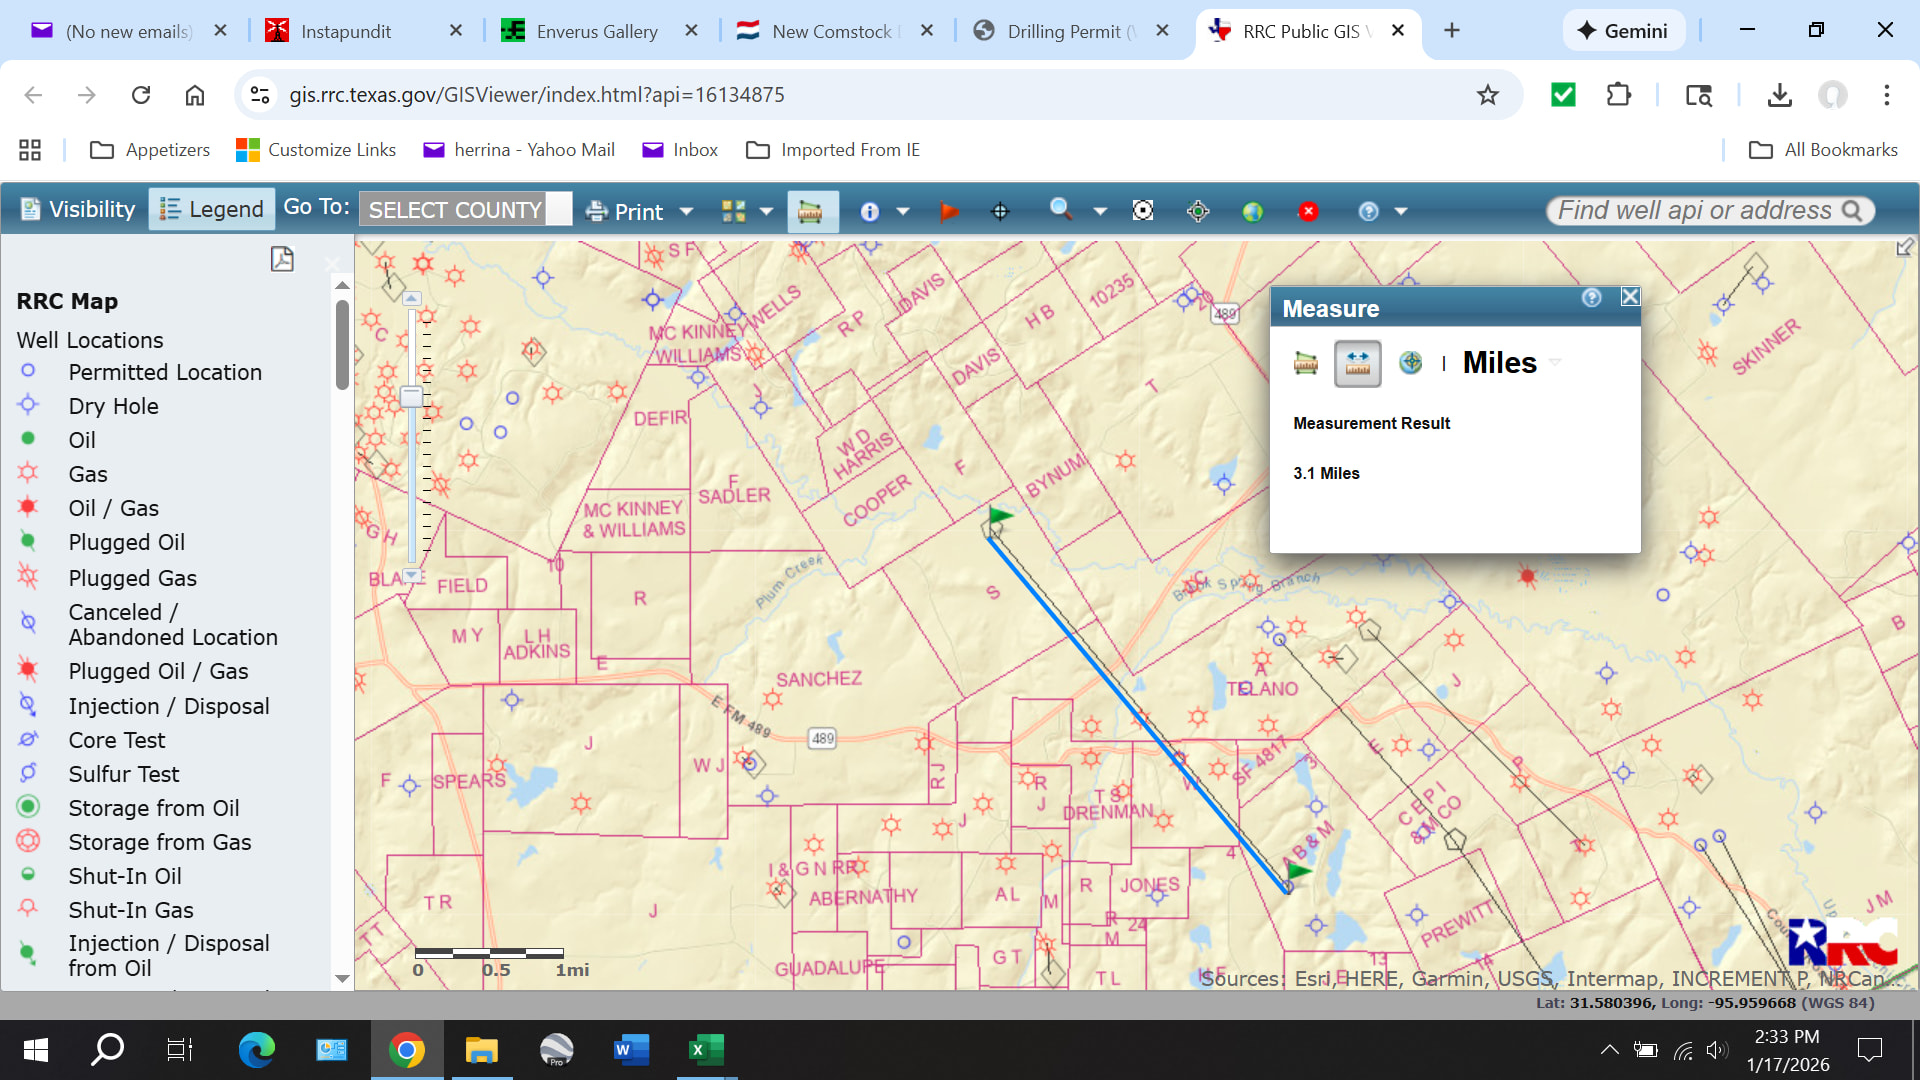Click the Find well api search field
This screenshot has width=1920, height=1080.
click(1695, 210)
